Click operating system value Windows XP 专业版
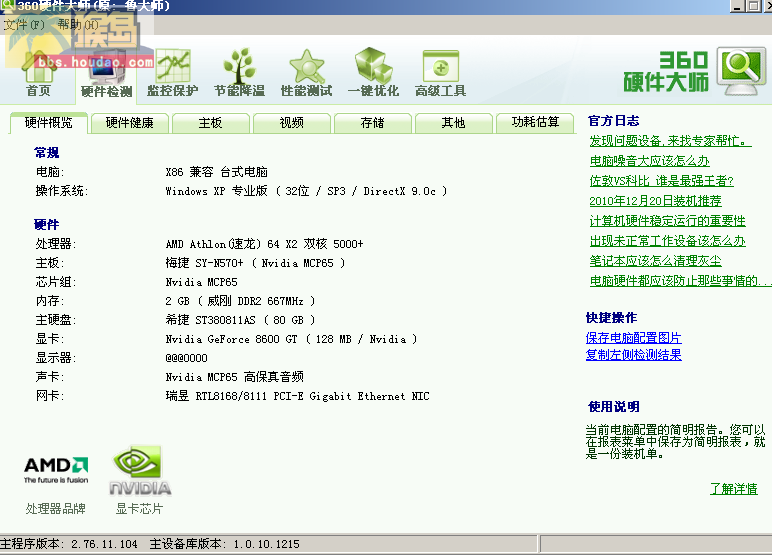Viewport: 772px width, 555px height. (306, 191)
